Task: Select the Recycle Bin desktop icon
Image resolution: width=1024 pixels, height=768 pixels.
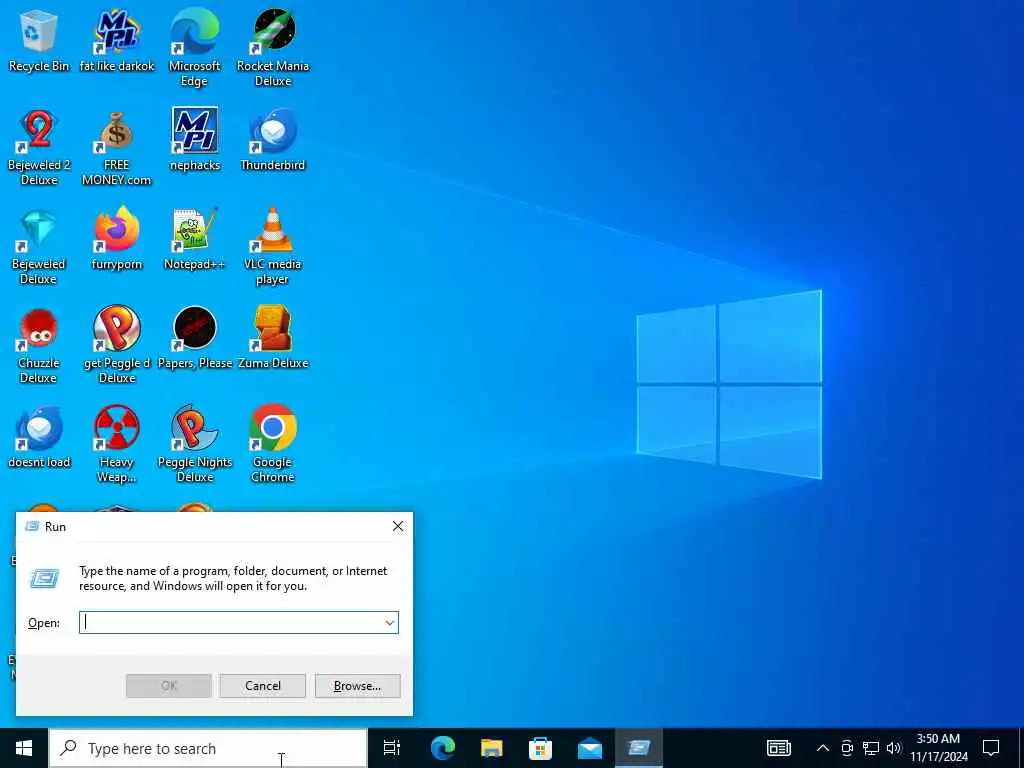Action: 39,40
